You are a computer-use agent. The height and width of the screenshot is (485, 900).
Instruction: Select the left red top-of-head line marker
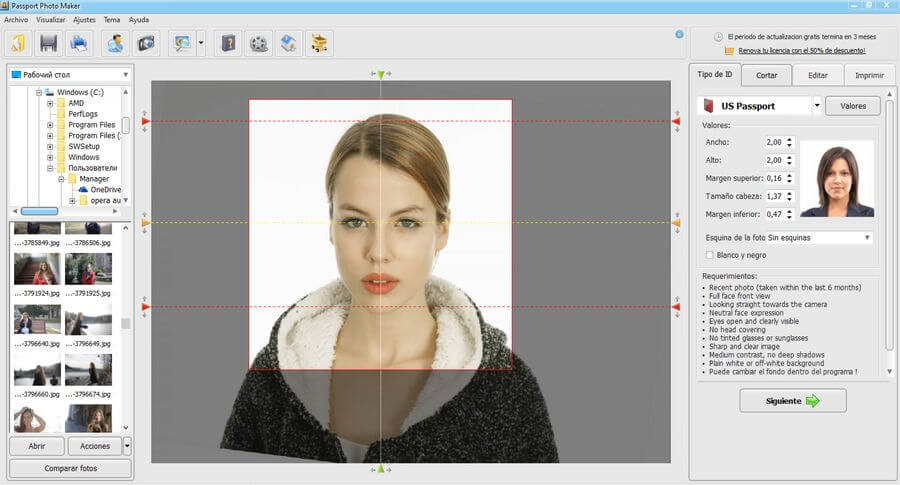click(x=146, y=121)
